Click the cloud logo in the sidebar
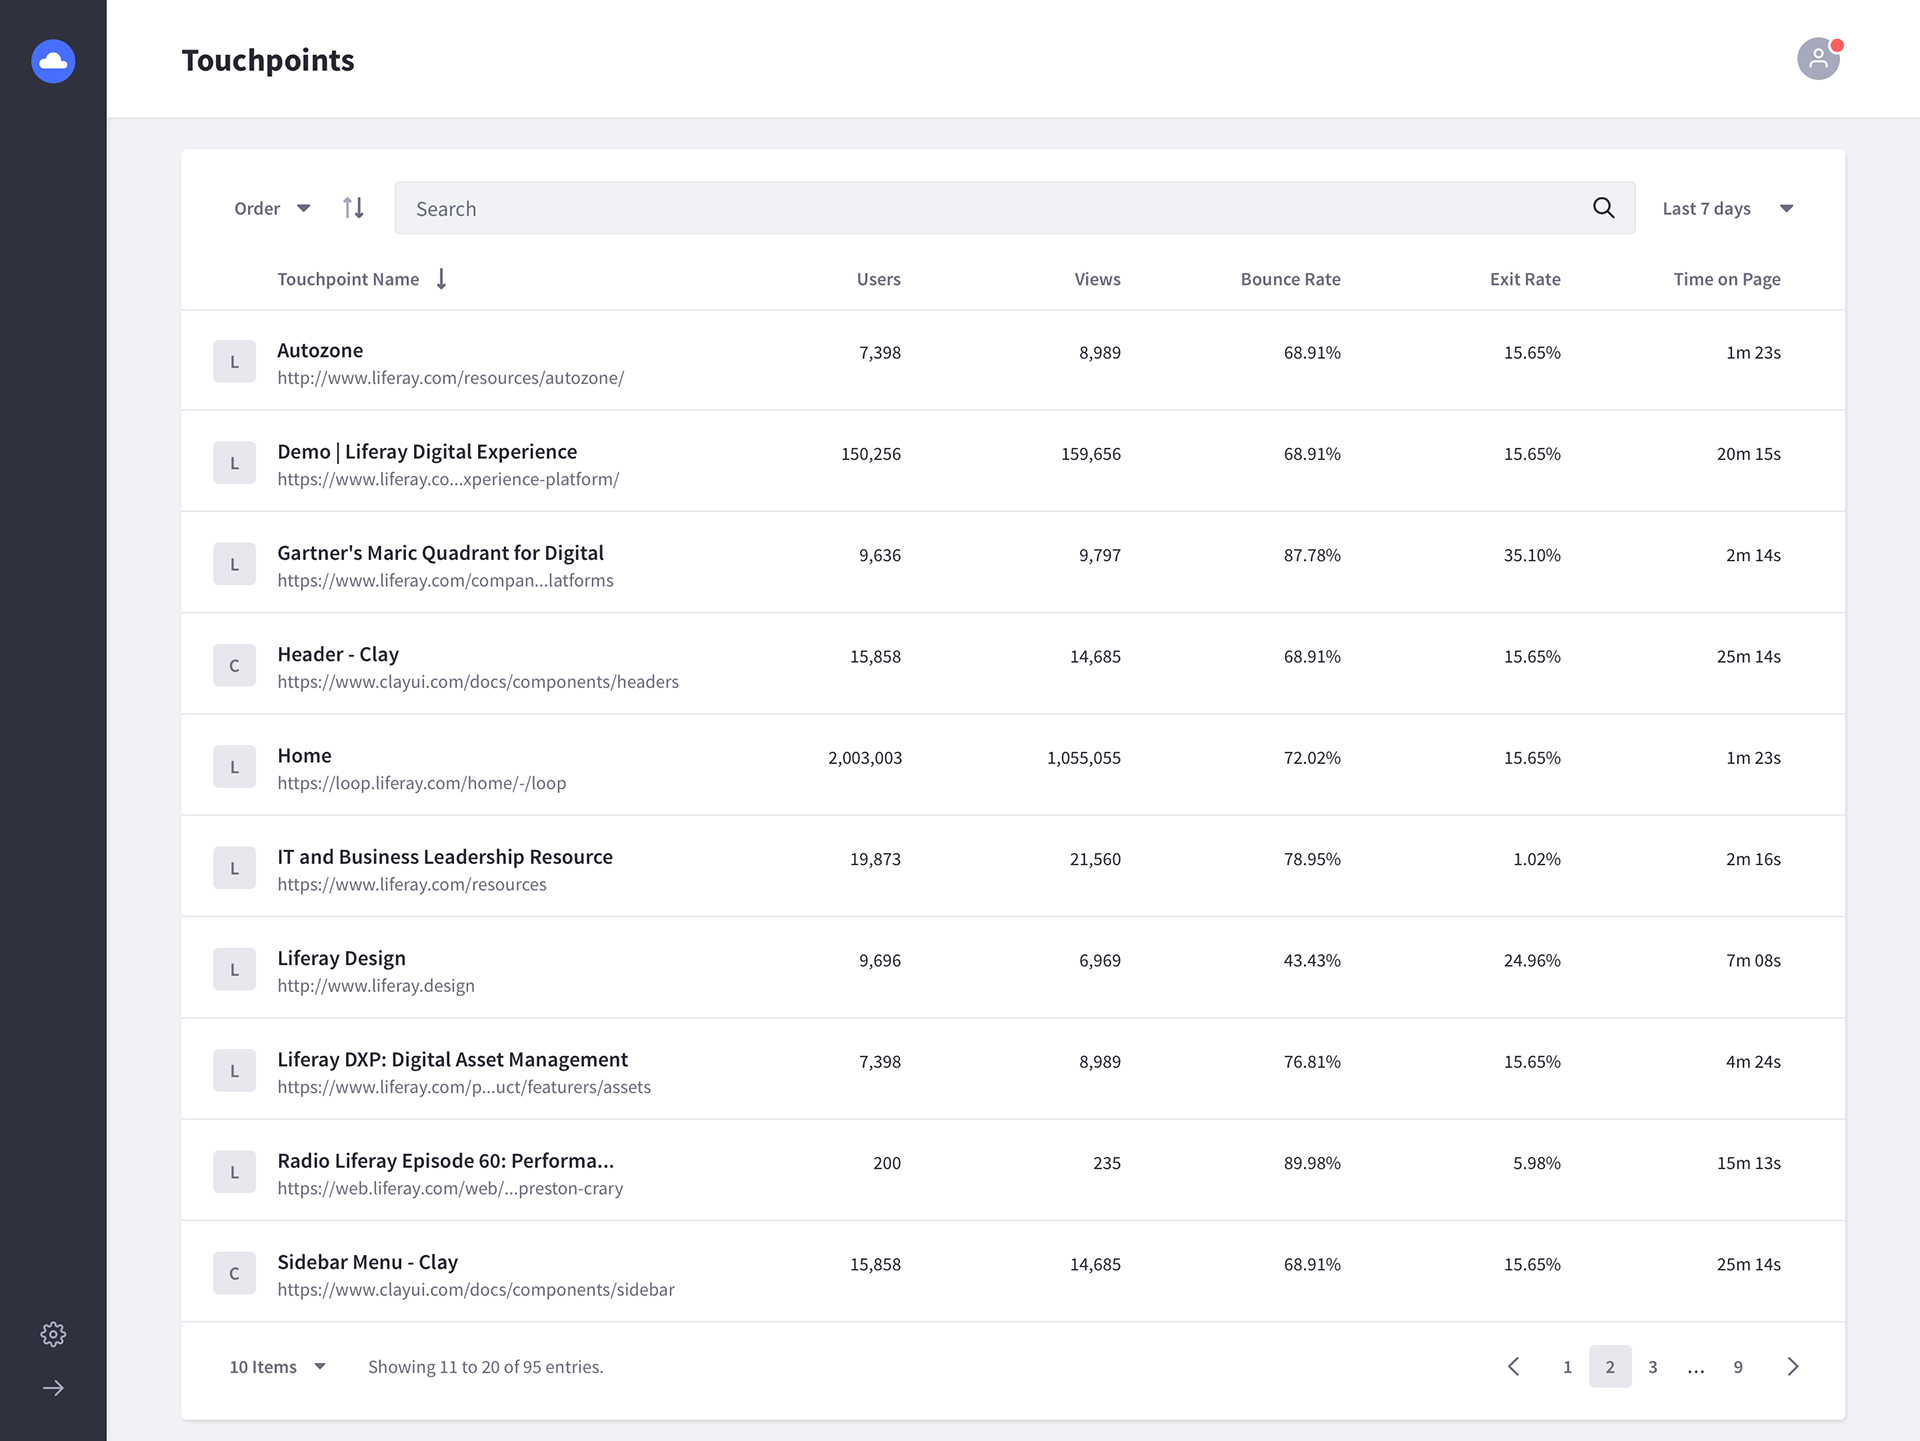Screen dimensions: 1920x1441 pyautogui.click(x=53, y=61)
